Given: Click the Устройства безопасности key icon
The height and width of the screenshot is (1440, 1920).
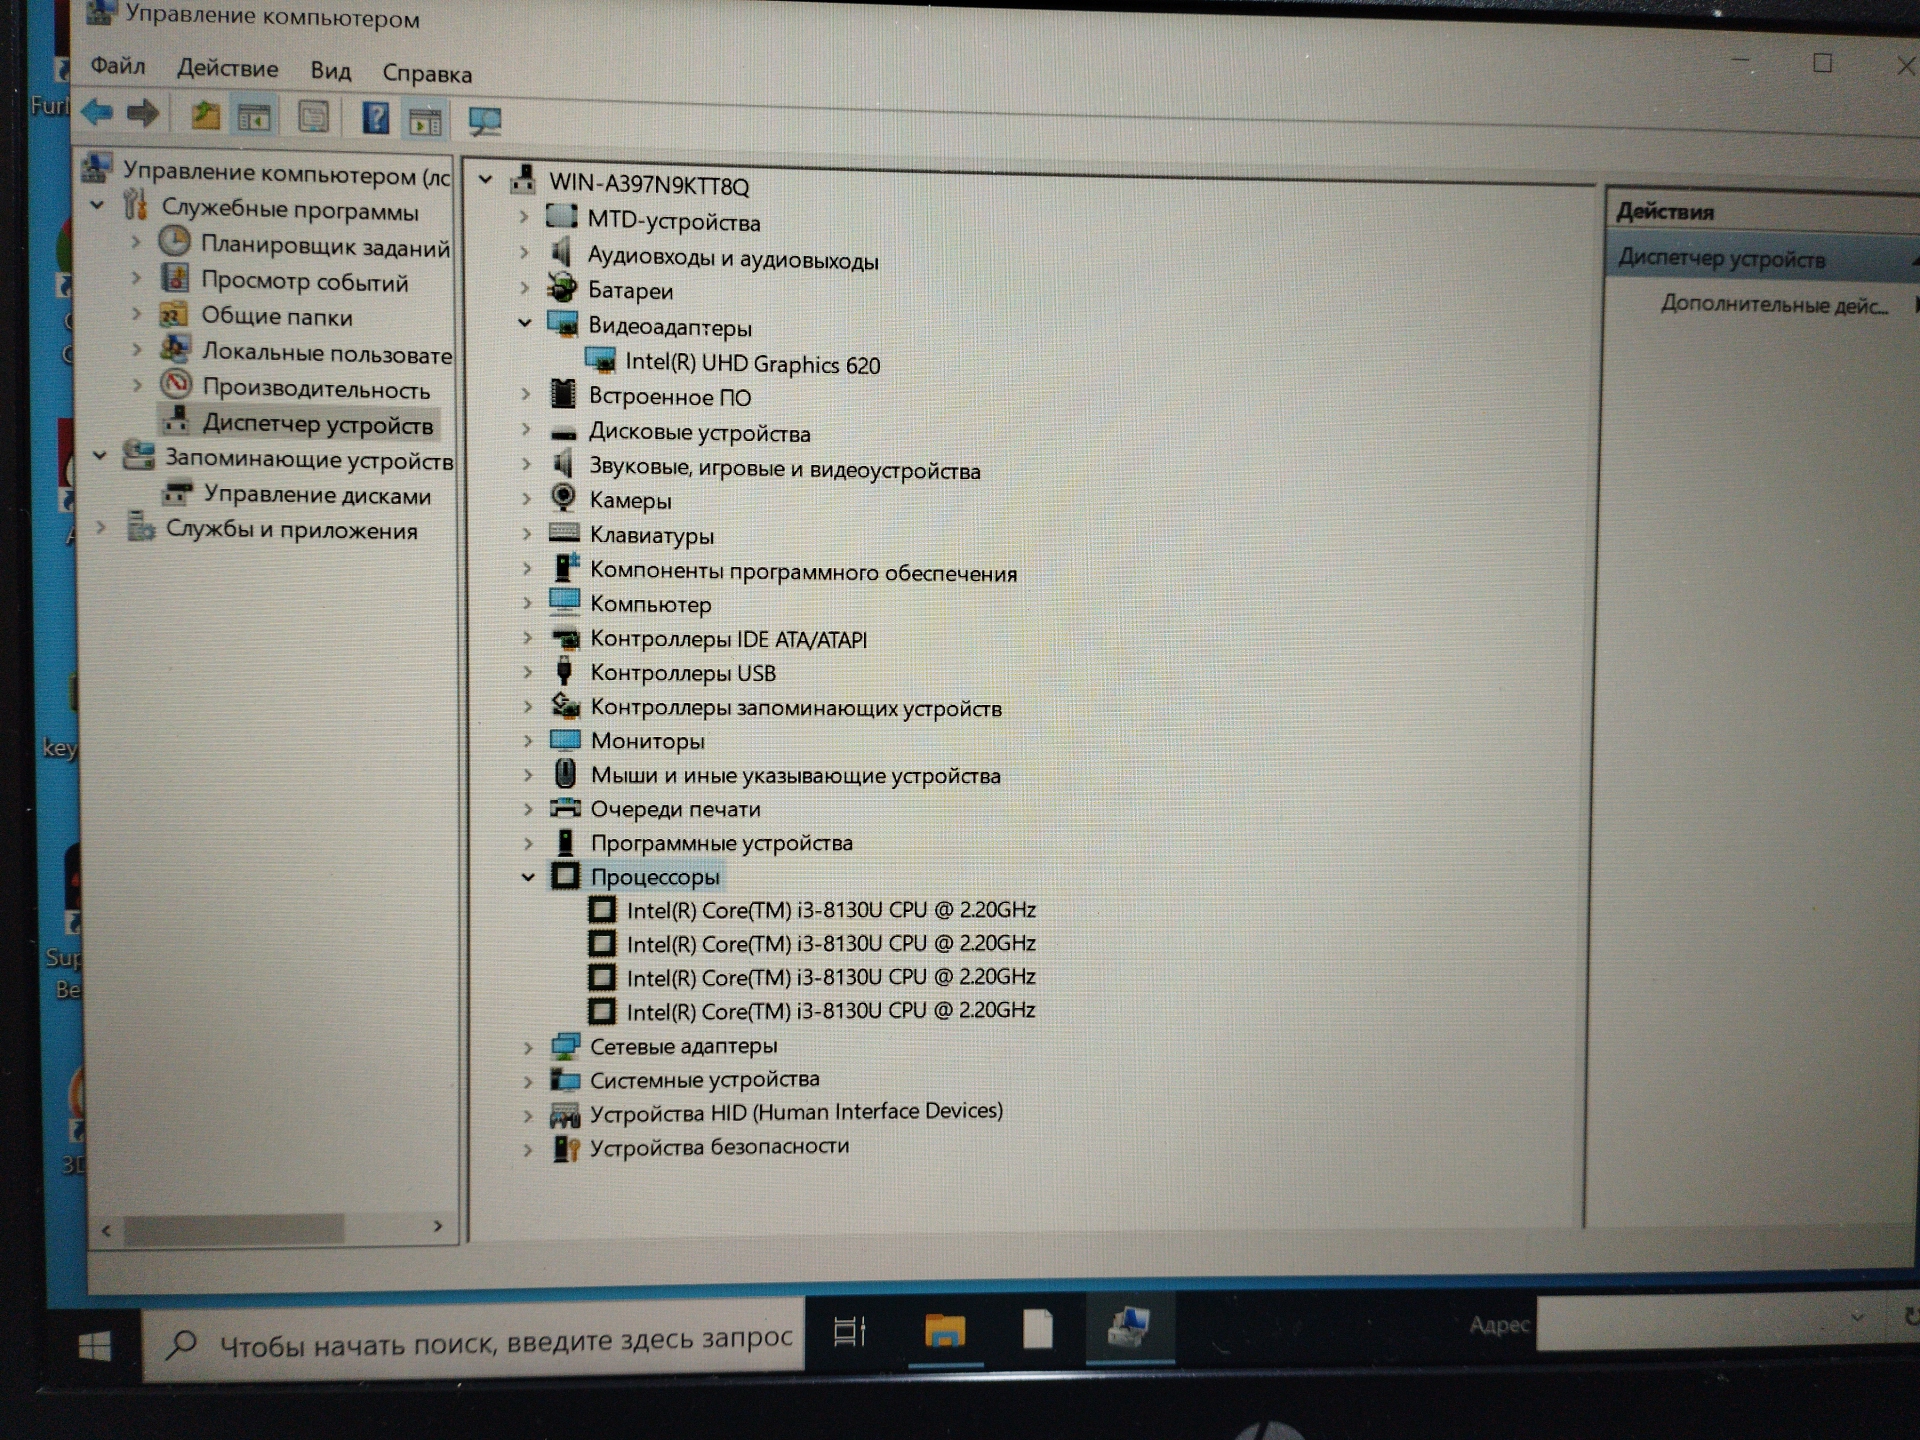Looking at the screenshot, I should (566, 1148).
